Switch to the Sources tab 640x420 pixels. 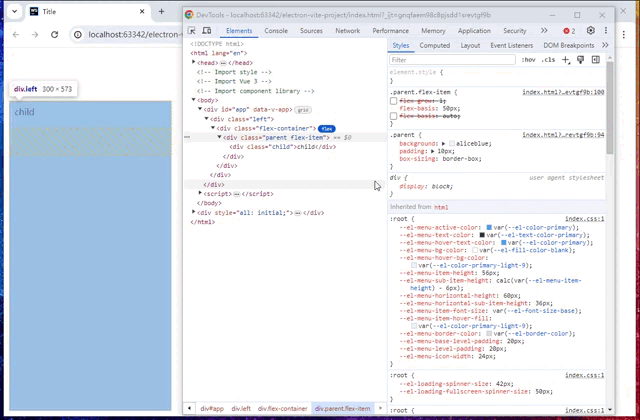pos(311,31)
